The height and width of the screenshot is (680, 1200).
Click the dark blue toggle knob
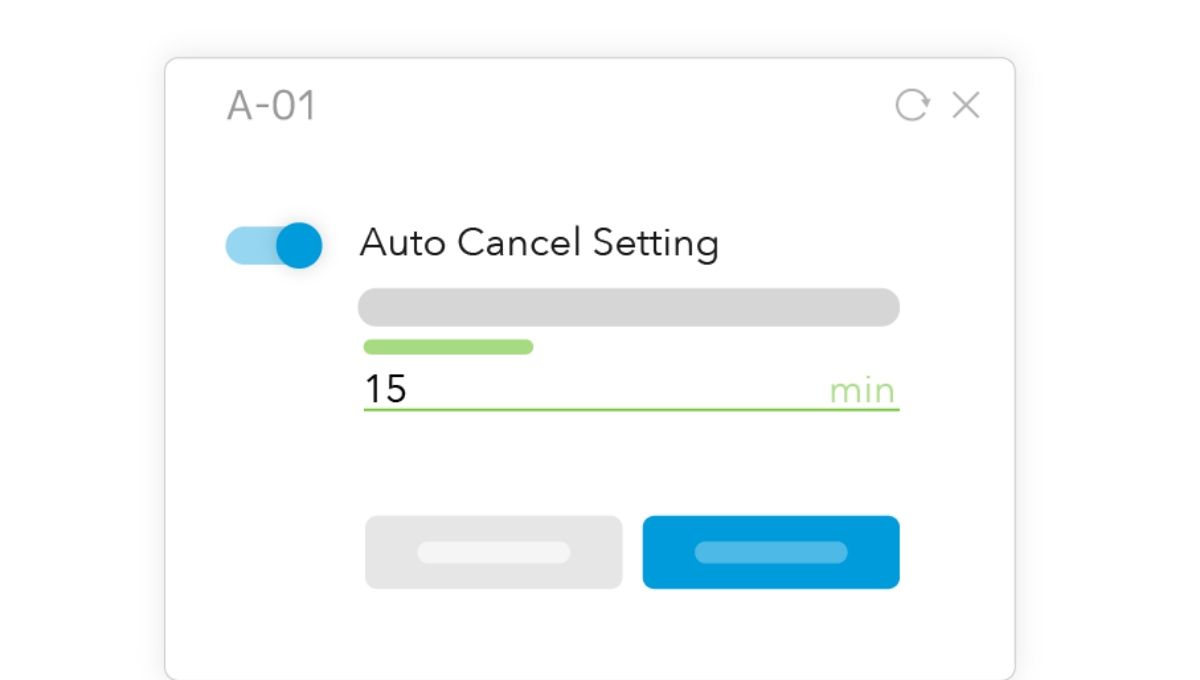point(299,245)
